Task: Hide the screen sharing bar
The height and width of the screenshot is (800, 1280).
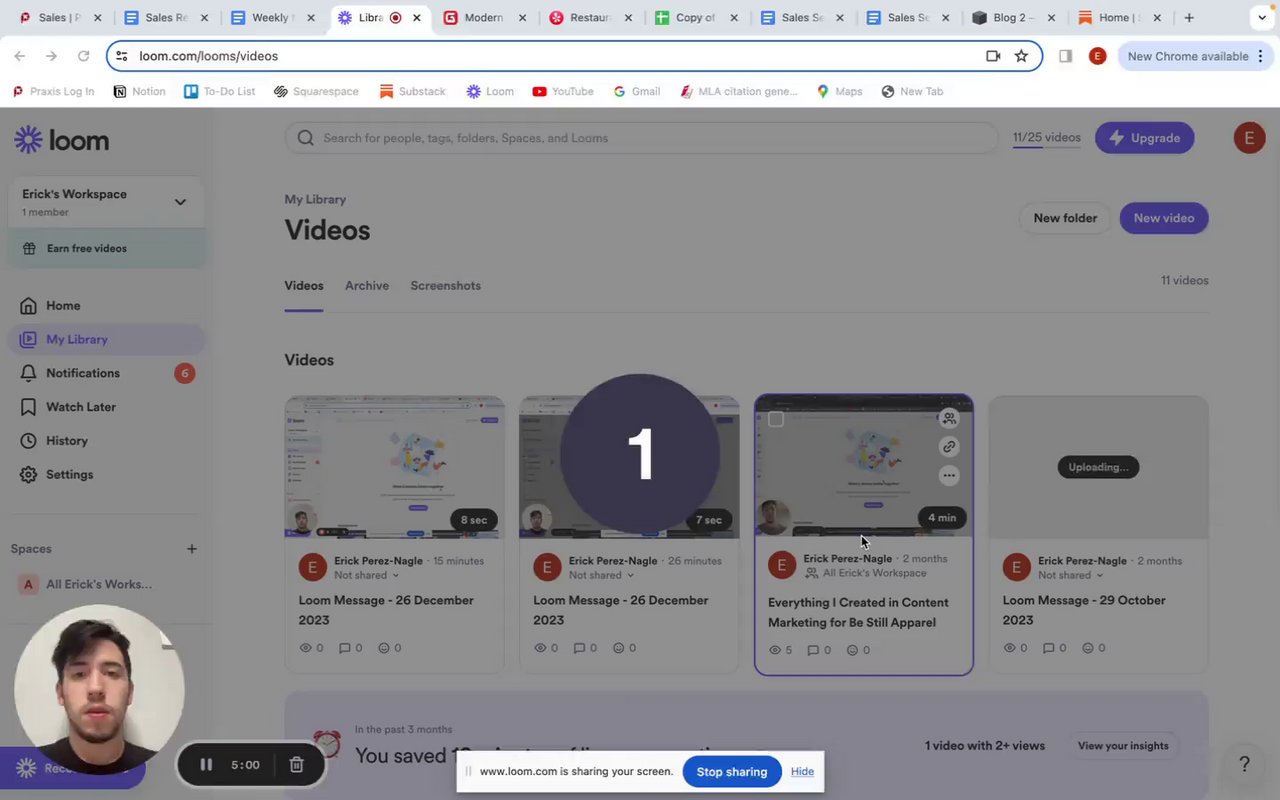Action: click(802, 772)
